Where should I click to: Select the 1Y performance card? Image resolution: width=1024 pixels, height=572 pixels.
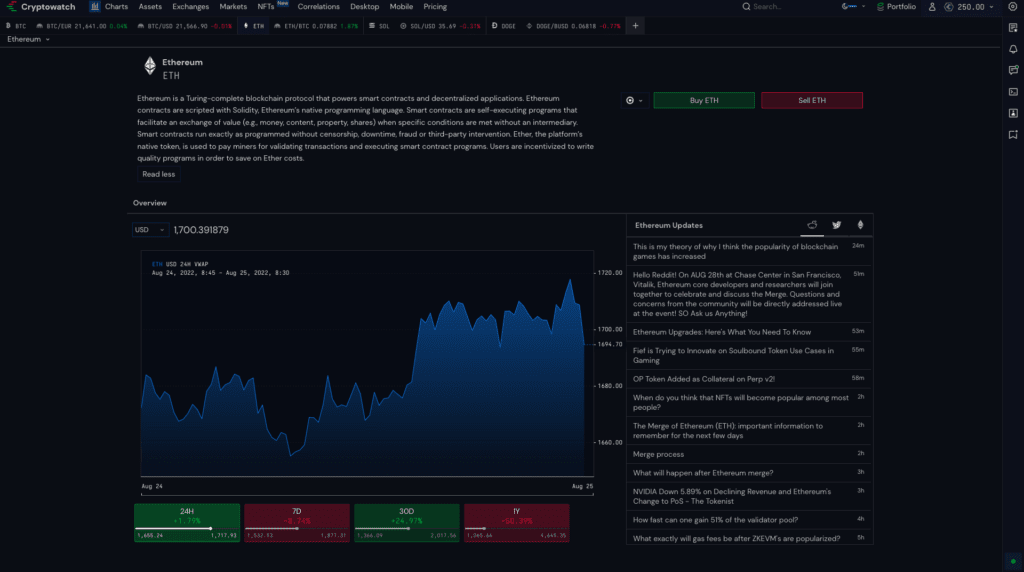pos(517,522)
